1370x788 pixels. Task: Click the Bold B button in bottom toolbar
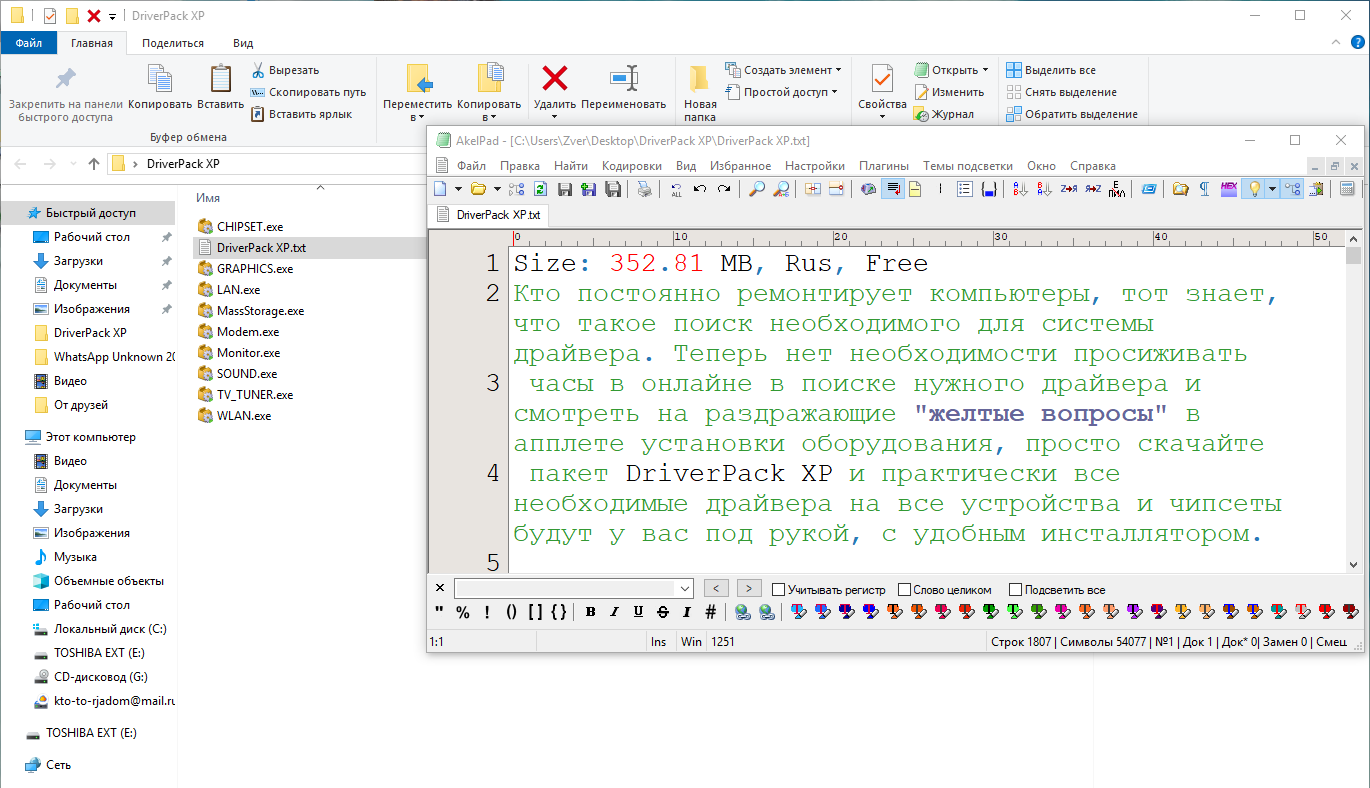coord(590,611)
